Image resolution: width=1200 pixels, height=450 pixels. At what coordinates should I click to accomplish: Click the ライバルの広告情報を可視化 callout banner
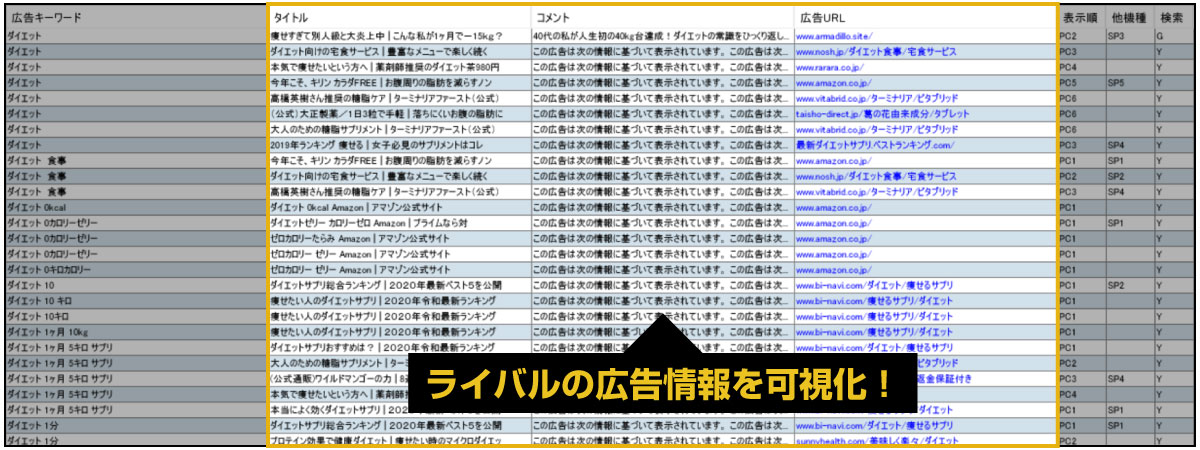tap(659, 385)
